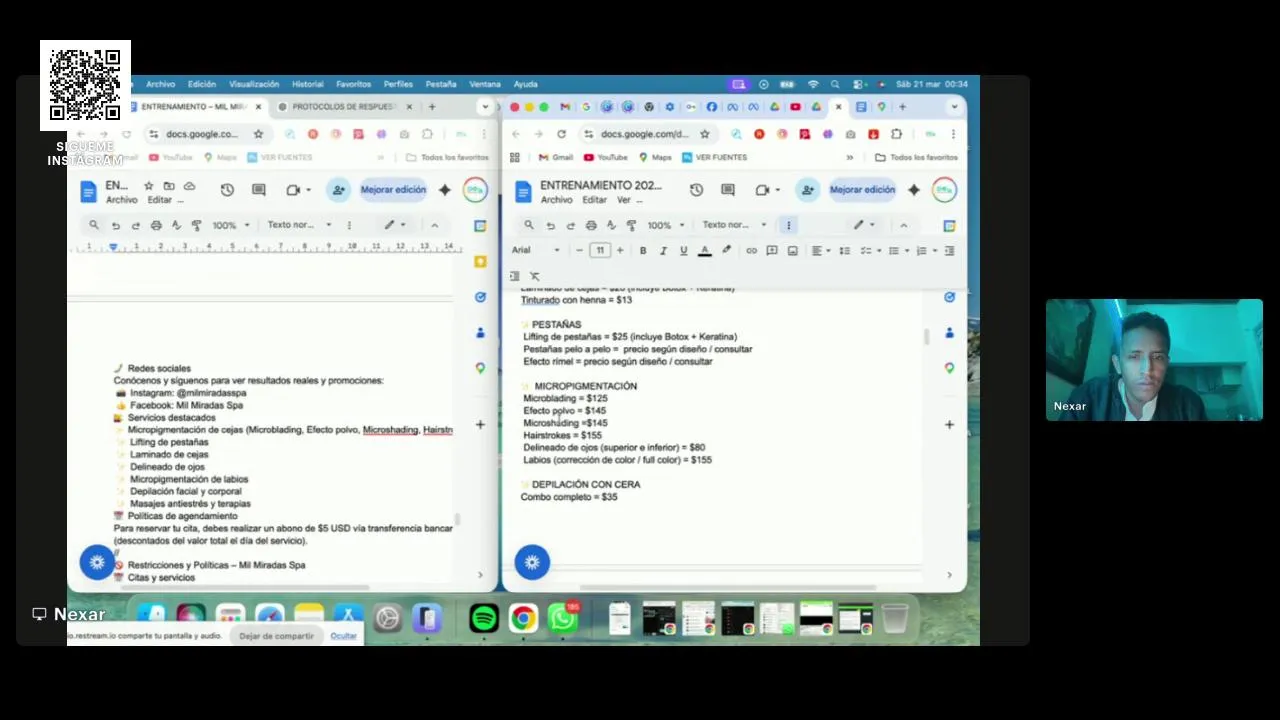Click paint format icon in right document
The height and width of the screenshot is (720, 1280).
tap(632, 226)
